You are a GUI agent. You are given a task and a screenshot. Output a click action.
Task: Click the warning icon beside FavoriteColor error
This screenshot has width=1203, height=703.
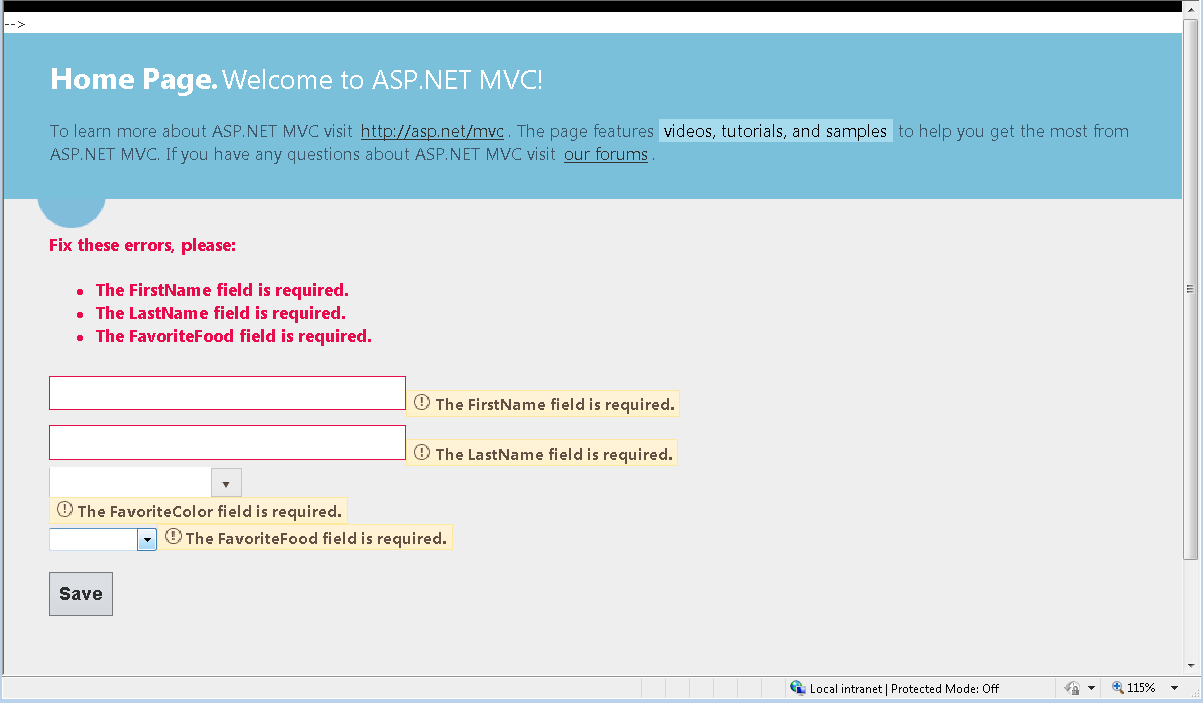click(x=65, y=510)
